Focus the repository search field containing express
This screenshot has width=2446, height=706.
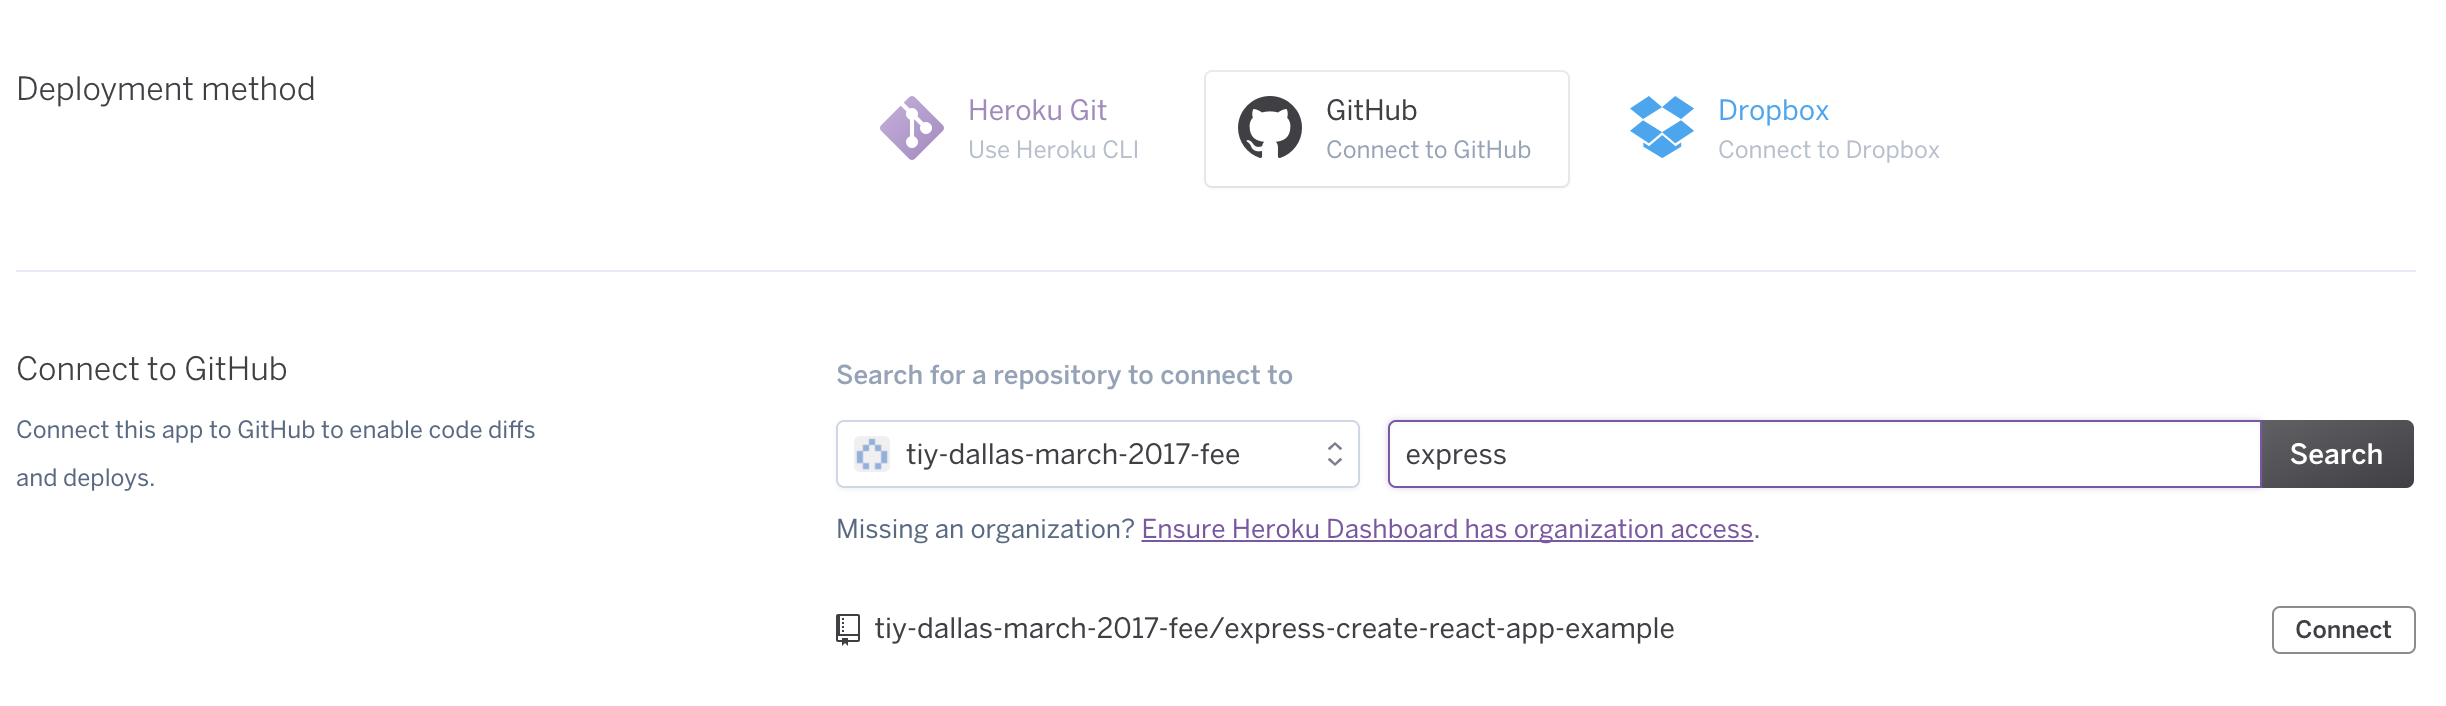(x=1824, y=454)
